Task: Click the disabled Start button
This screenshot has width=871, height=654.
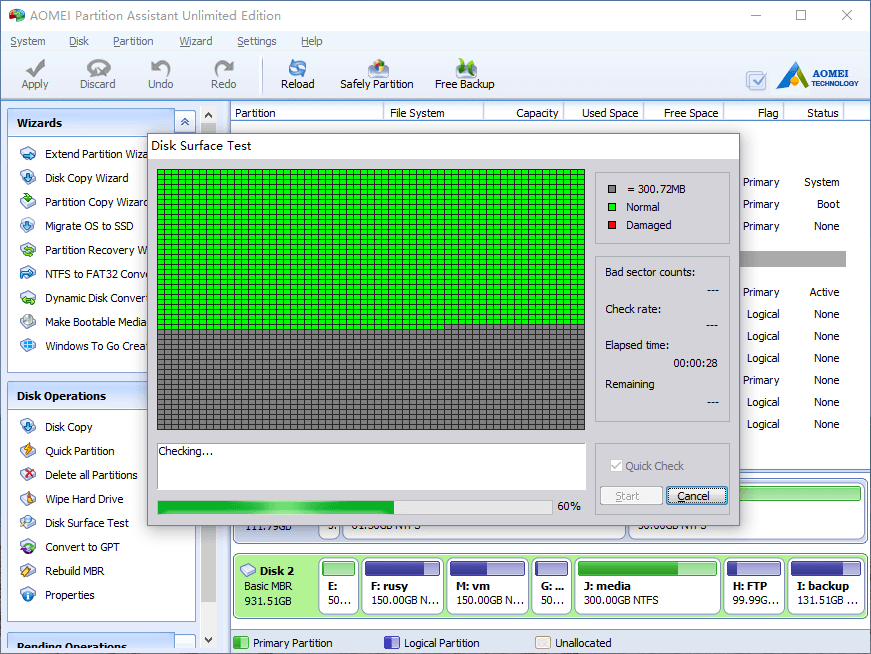Action: pyautogui.click(x=631, y=496)
